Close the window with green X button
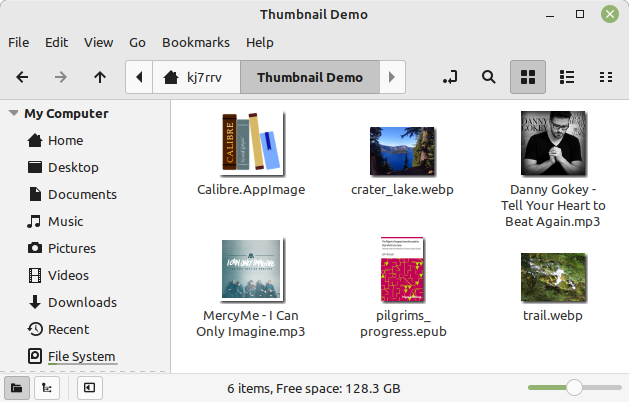Image resolution: width=629 pixels, height=402 pixels. tap(610, 14)
